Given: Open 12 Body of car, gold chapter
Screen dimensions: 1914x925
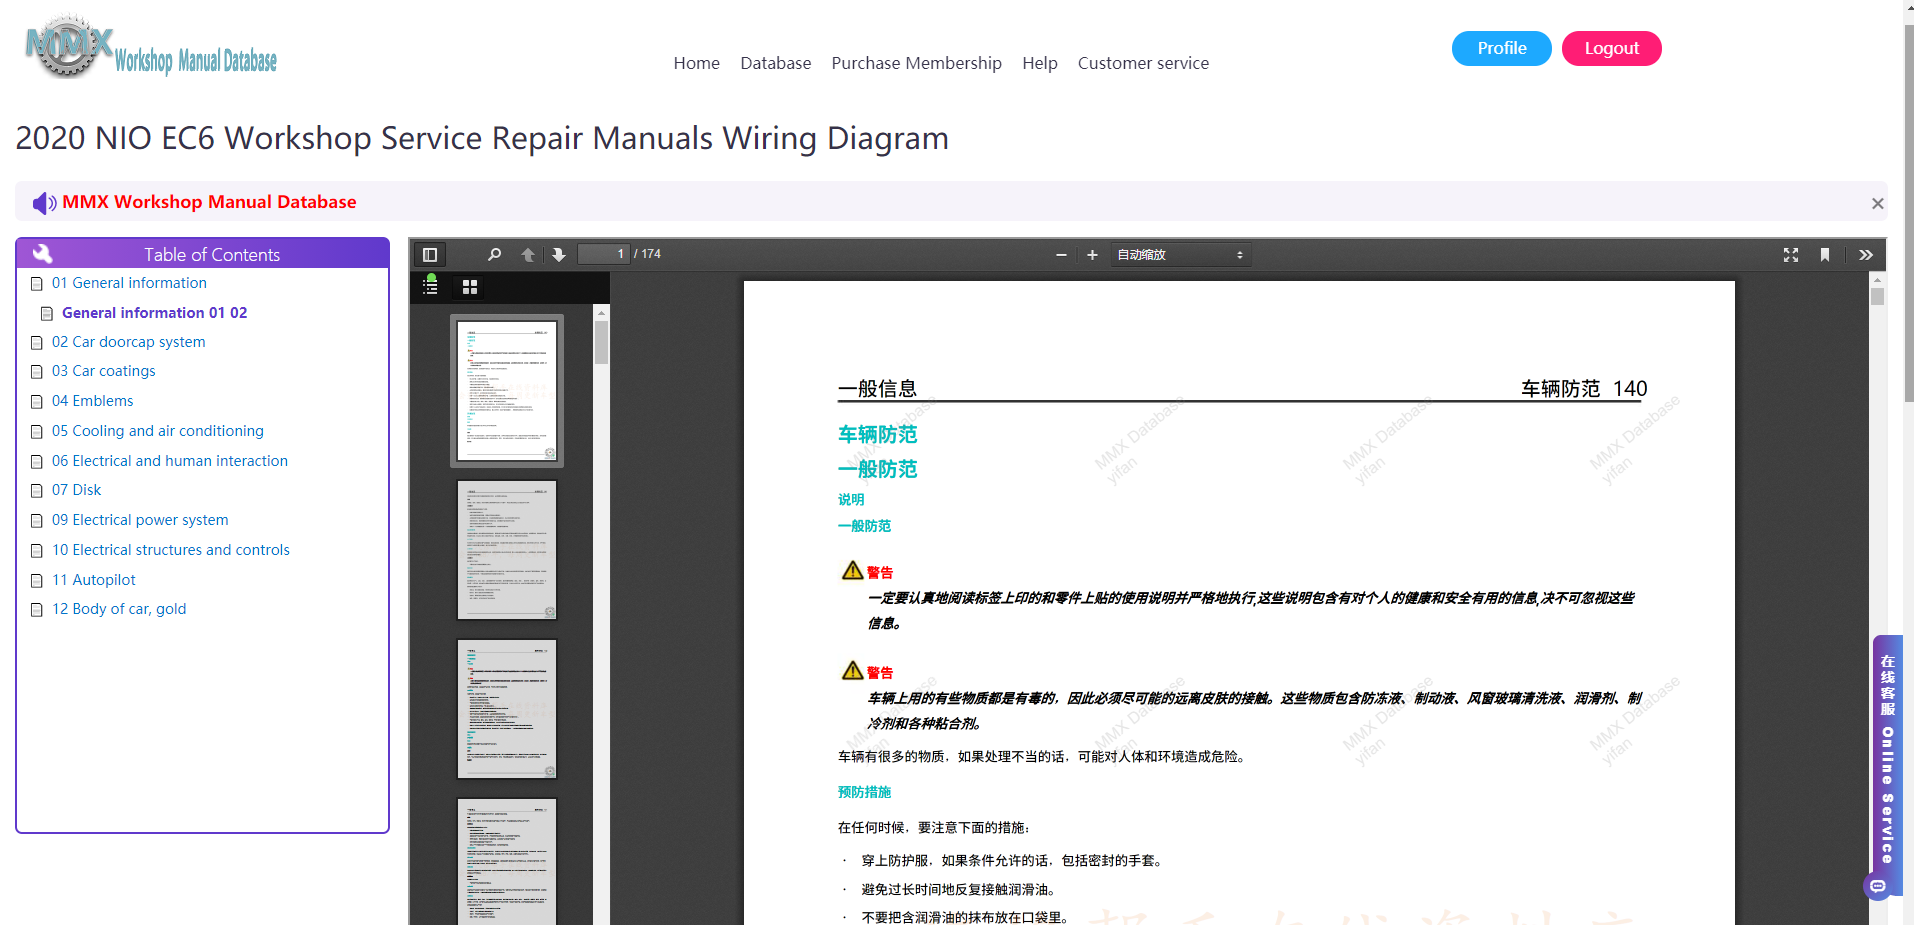Looking at the screenshot, I should tap(119, 609).
